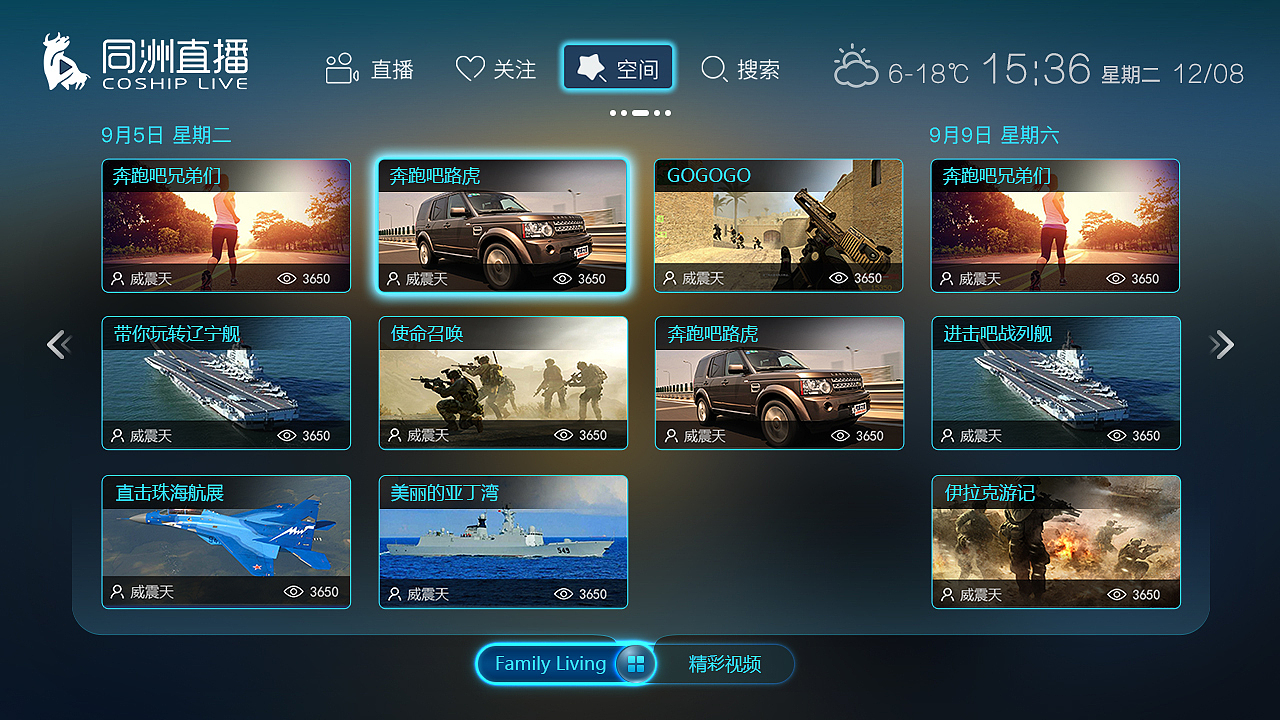
Task: Click the grid icon beside Family Living
Action: point(635,663)
